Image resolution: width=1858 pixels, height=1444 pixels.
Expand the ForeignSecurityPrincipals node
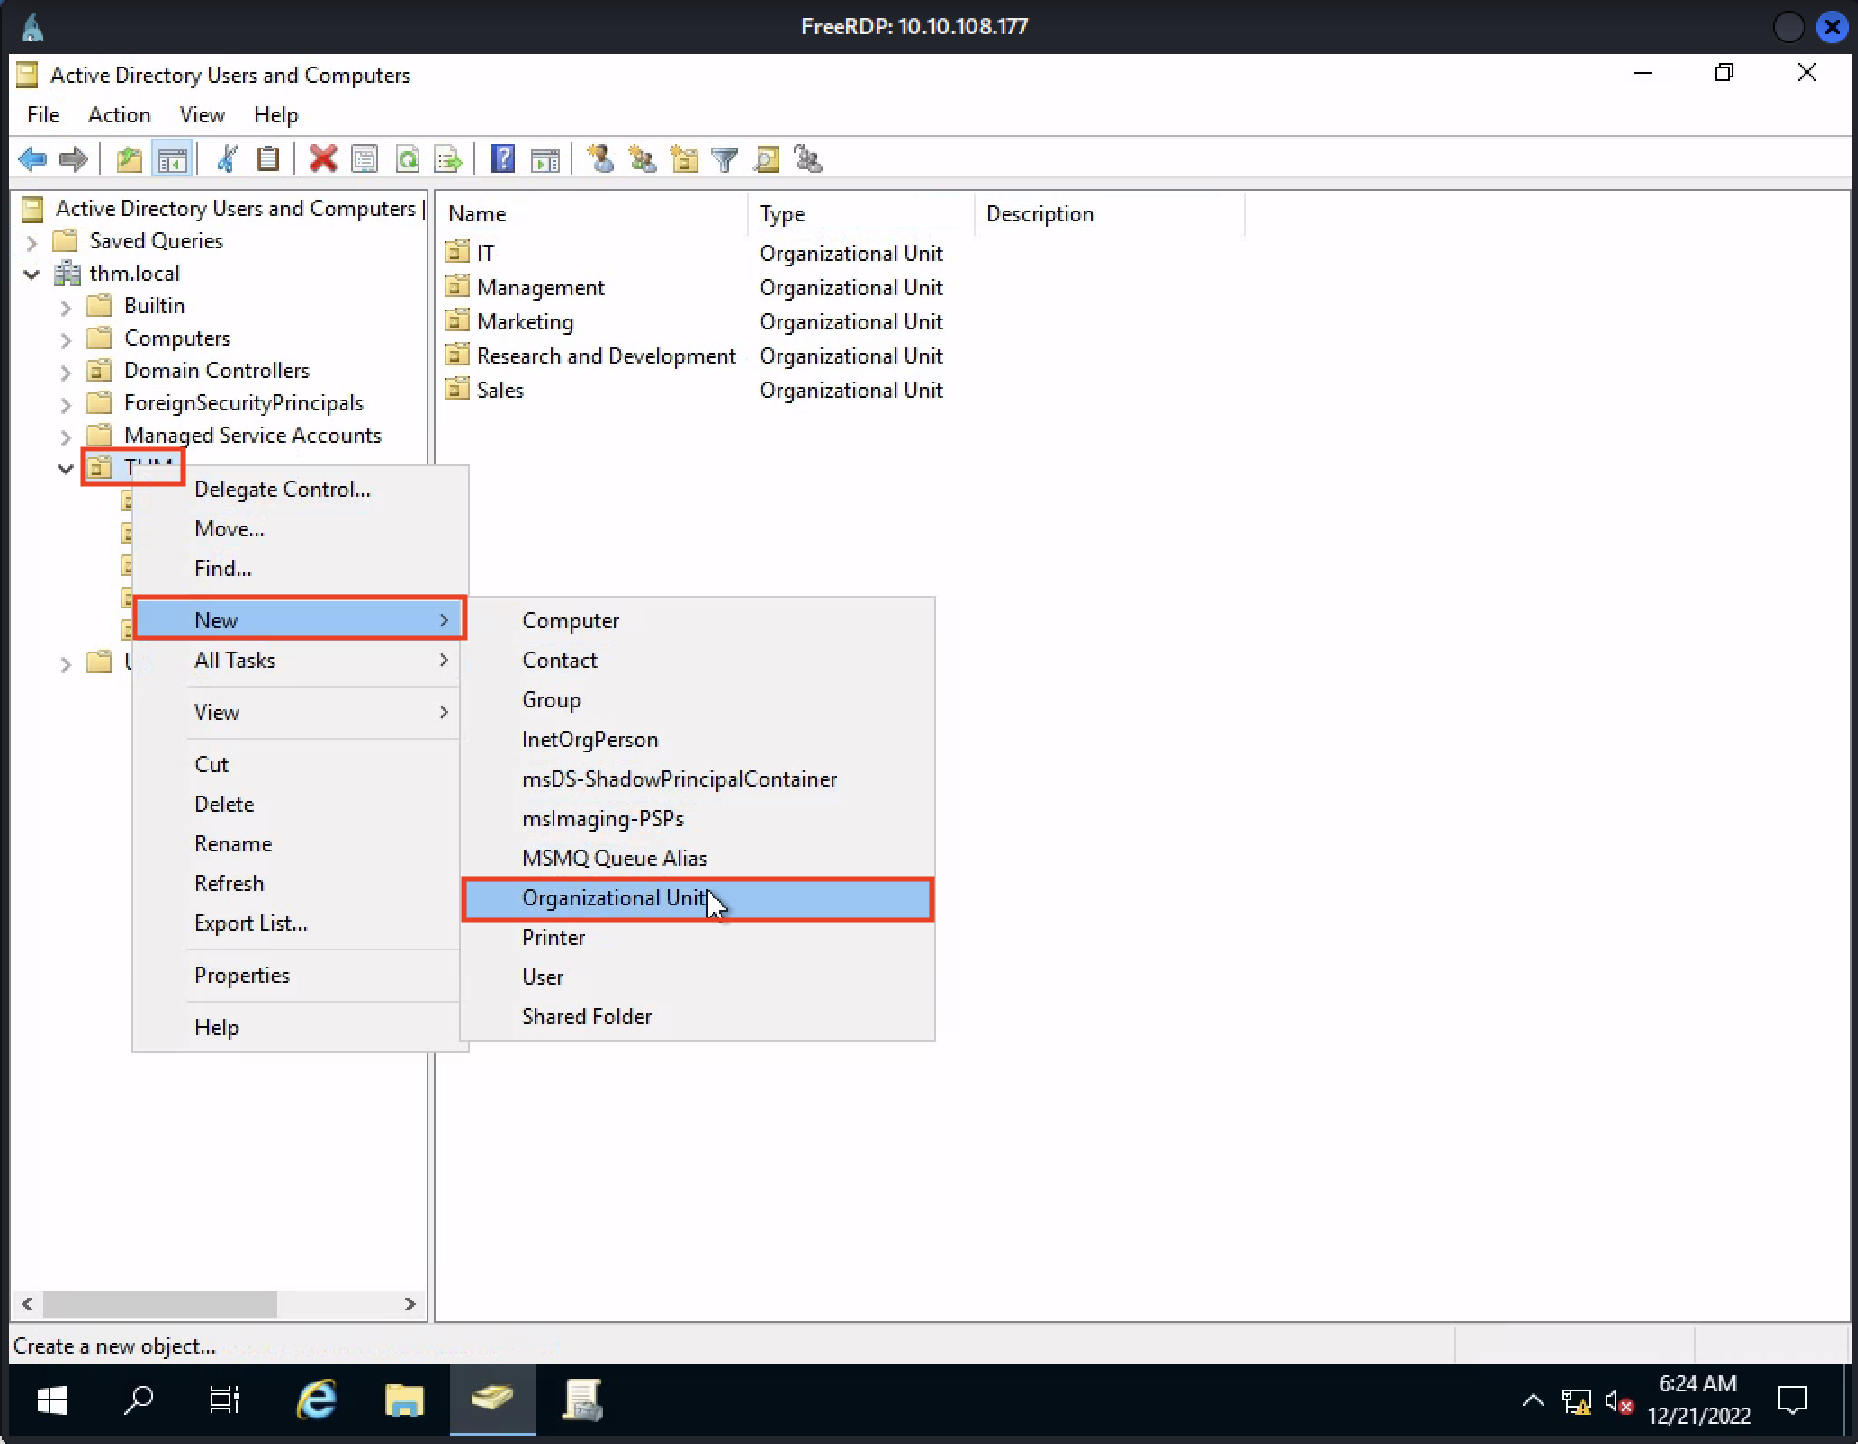click(x=65, y=405)
